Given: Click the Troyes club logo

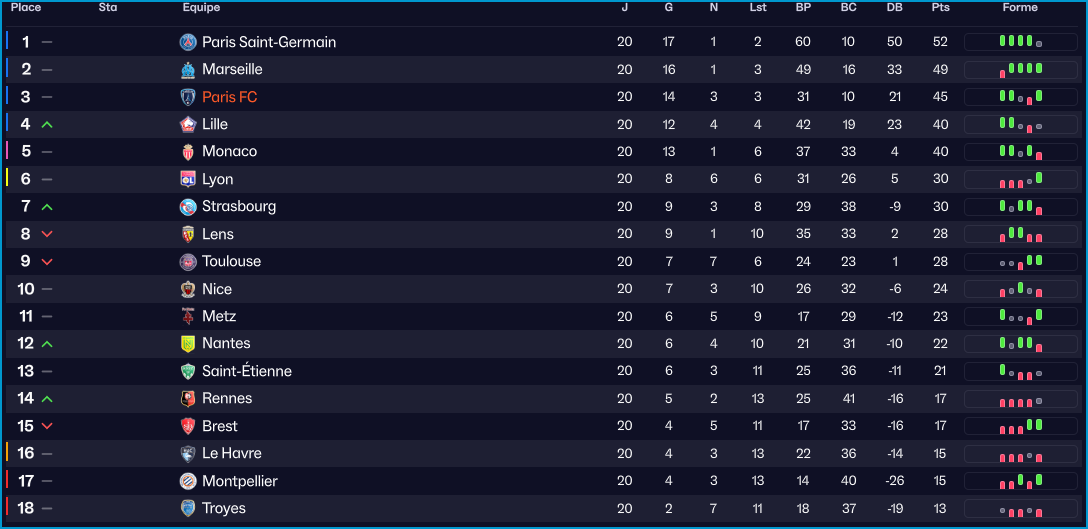Looking at the screenshot, I should tap(188, 508).
